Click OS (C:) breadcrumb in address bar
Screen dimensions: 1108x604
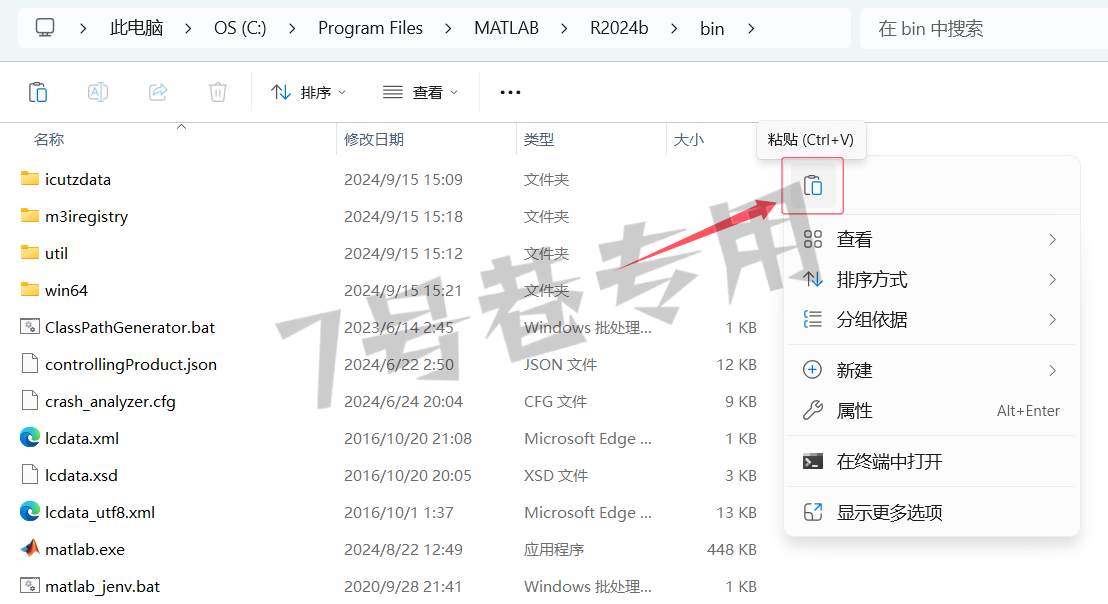240,28
